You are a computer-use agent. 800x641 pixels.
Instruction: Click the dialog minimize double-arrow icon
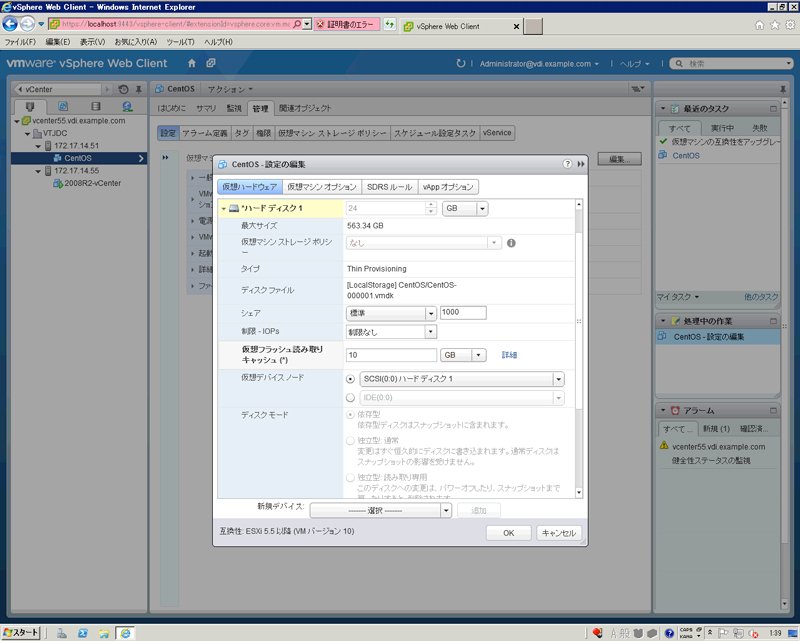(x=581, y=164)
